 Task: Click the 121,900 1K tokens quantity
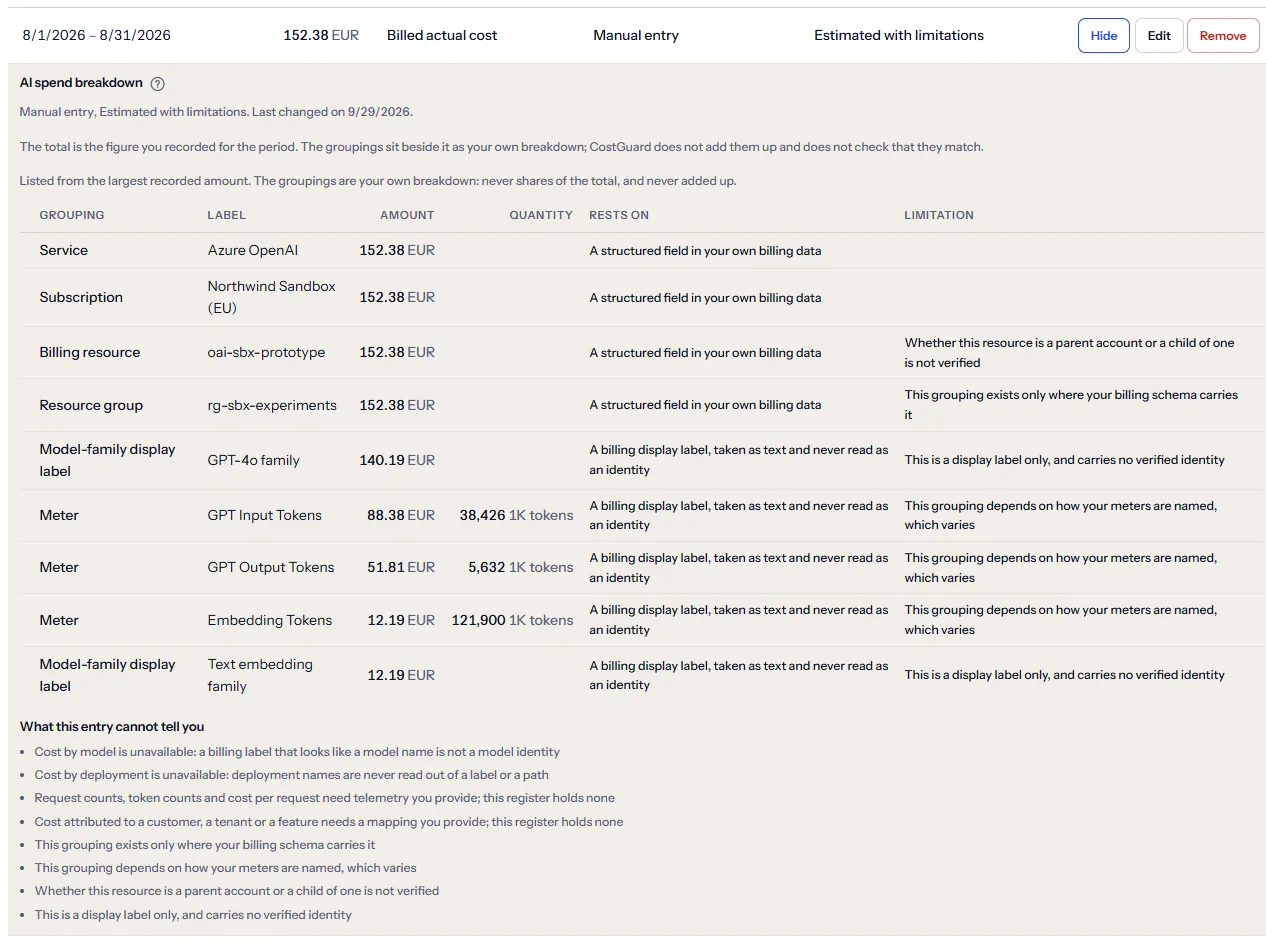click(513, 620)
